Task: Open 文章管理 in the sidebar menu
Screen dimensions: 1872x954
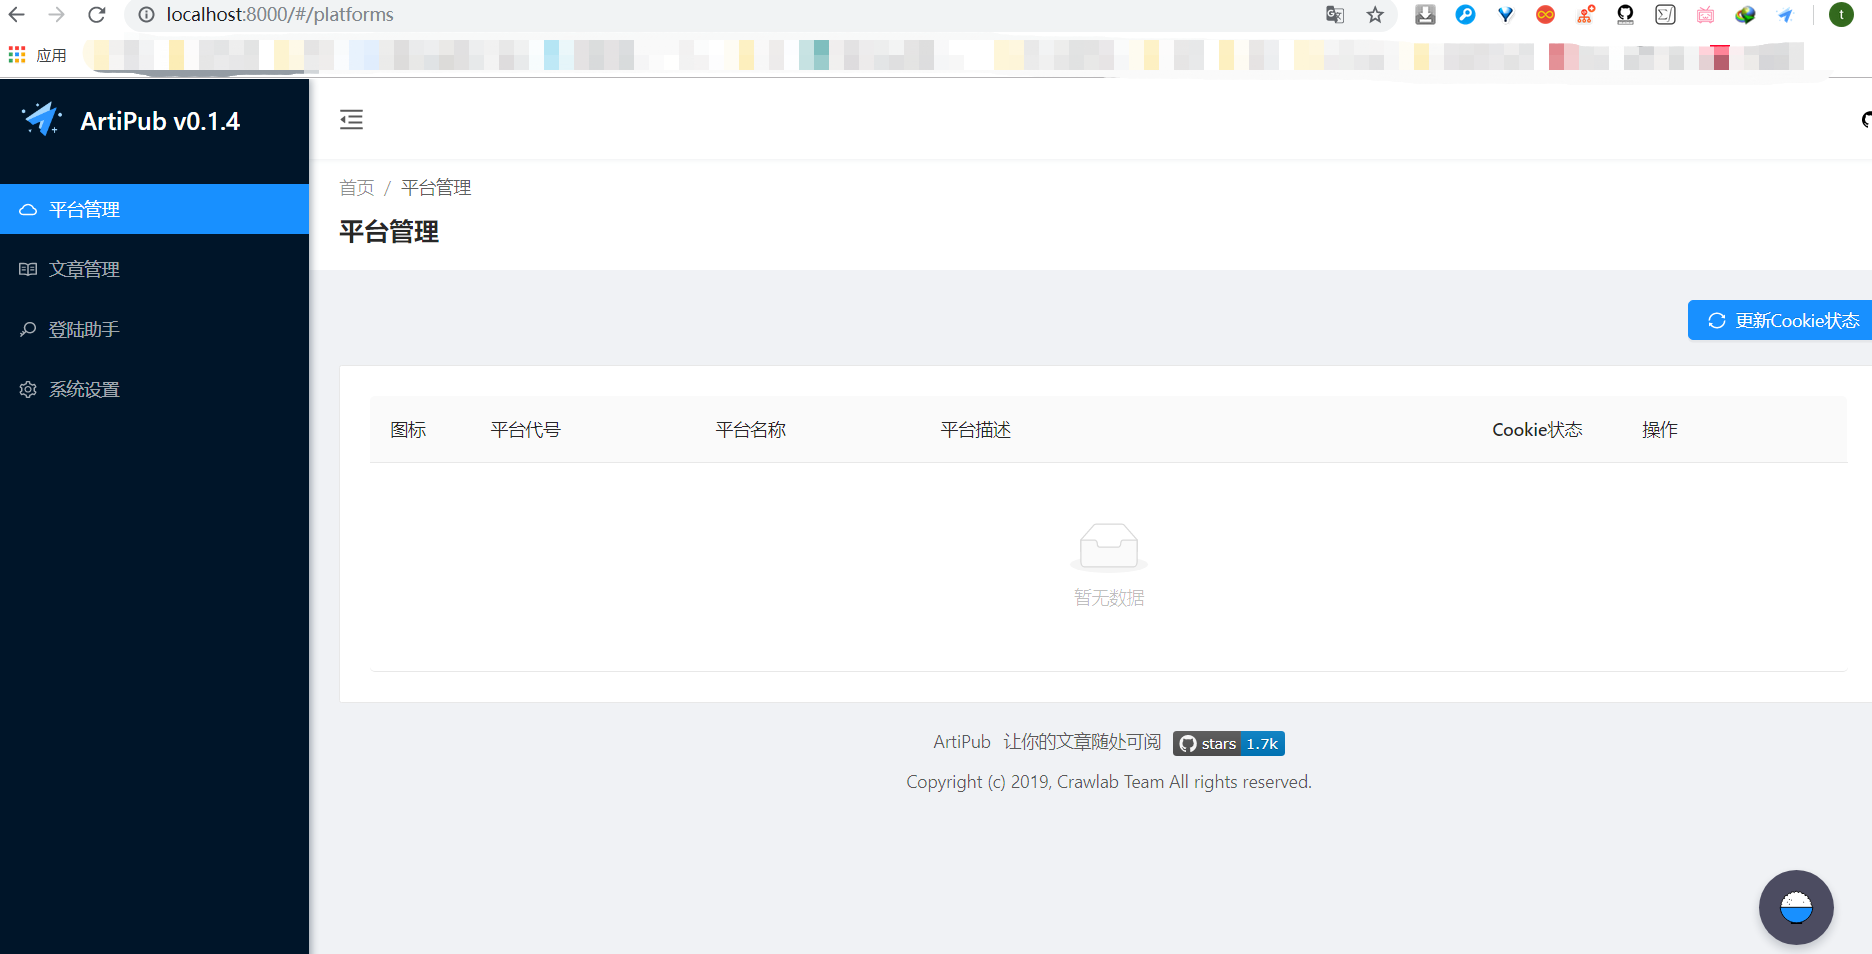Action: [x=154, y=269]
